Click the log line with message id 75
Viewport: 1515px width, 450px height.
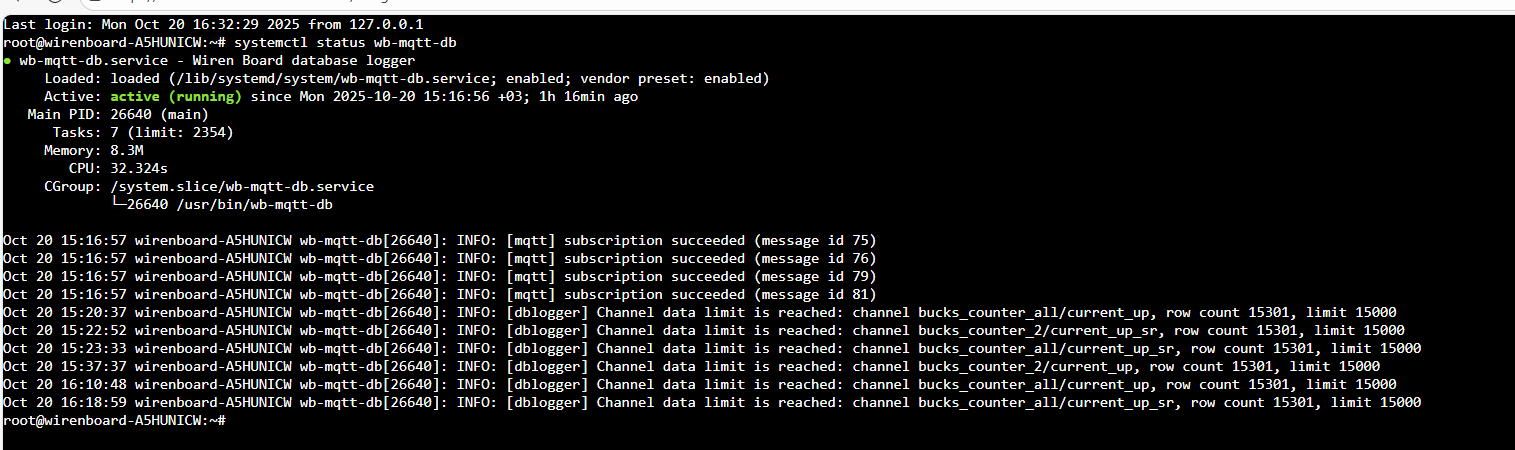click(x=440, y=241)
